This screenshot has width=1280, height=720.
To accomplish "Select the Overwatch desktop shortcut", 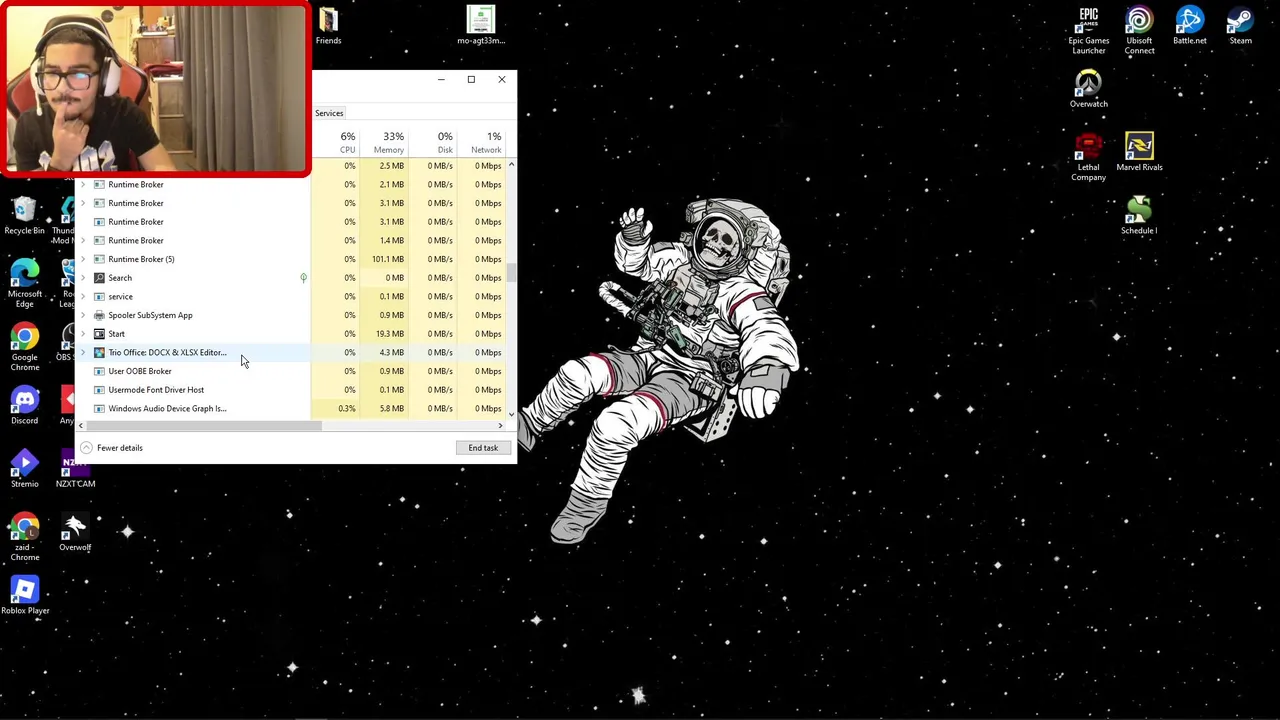I will click(1088, 89).
